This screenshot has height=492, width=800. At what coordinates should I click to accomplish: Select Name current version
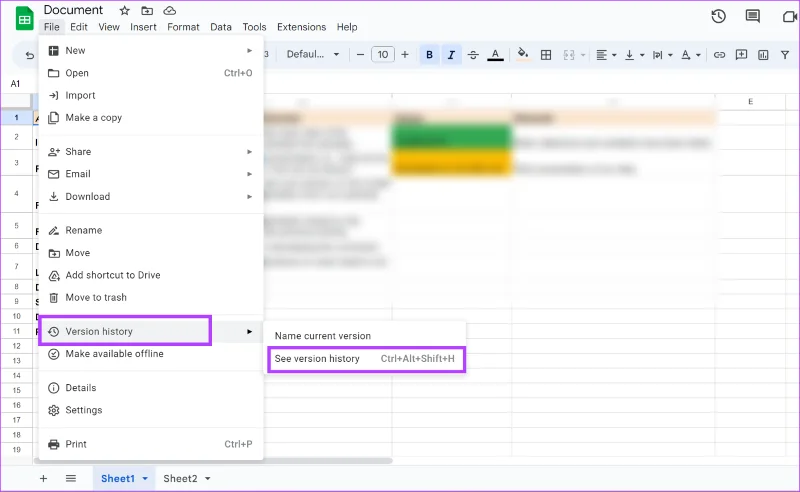(365, 336)
